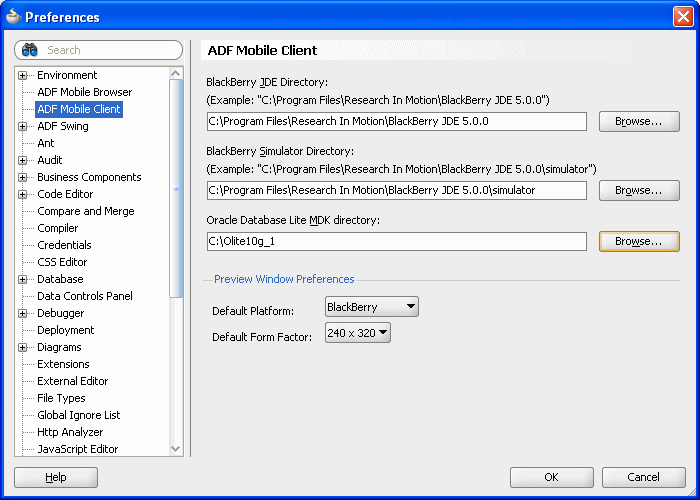This screenshot has width=700, height=500.
Task: Click the Help button
Action: [x=56, y=477]
